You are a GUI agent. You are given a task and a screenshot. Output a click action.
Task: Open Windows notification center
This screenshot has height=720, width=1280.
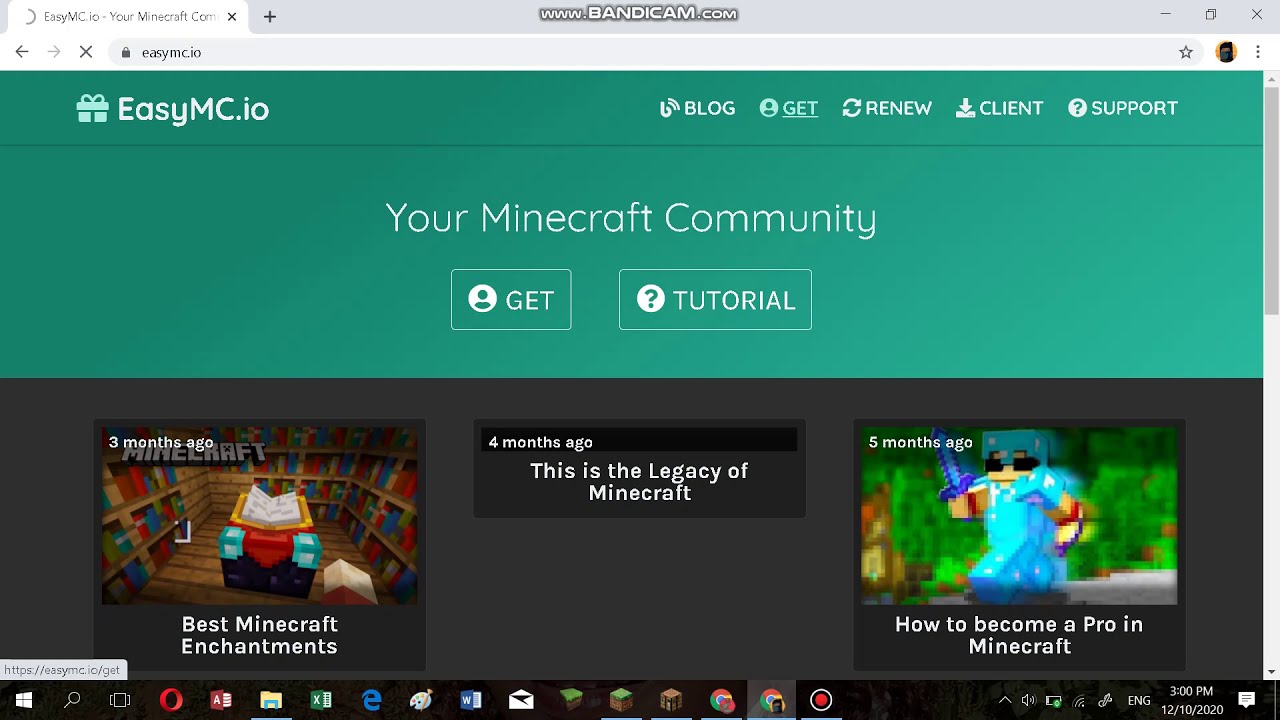point(1247,700)
